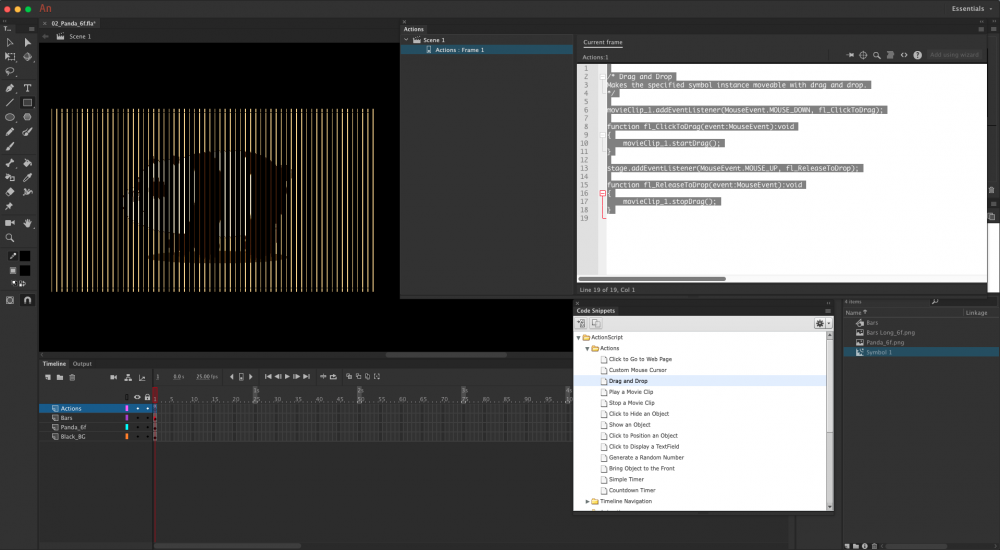Select the Width tool
The width and height of the screenshot is (1000, 550).
pyautogui.click(x=27, y=192)
